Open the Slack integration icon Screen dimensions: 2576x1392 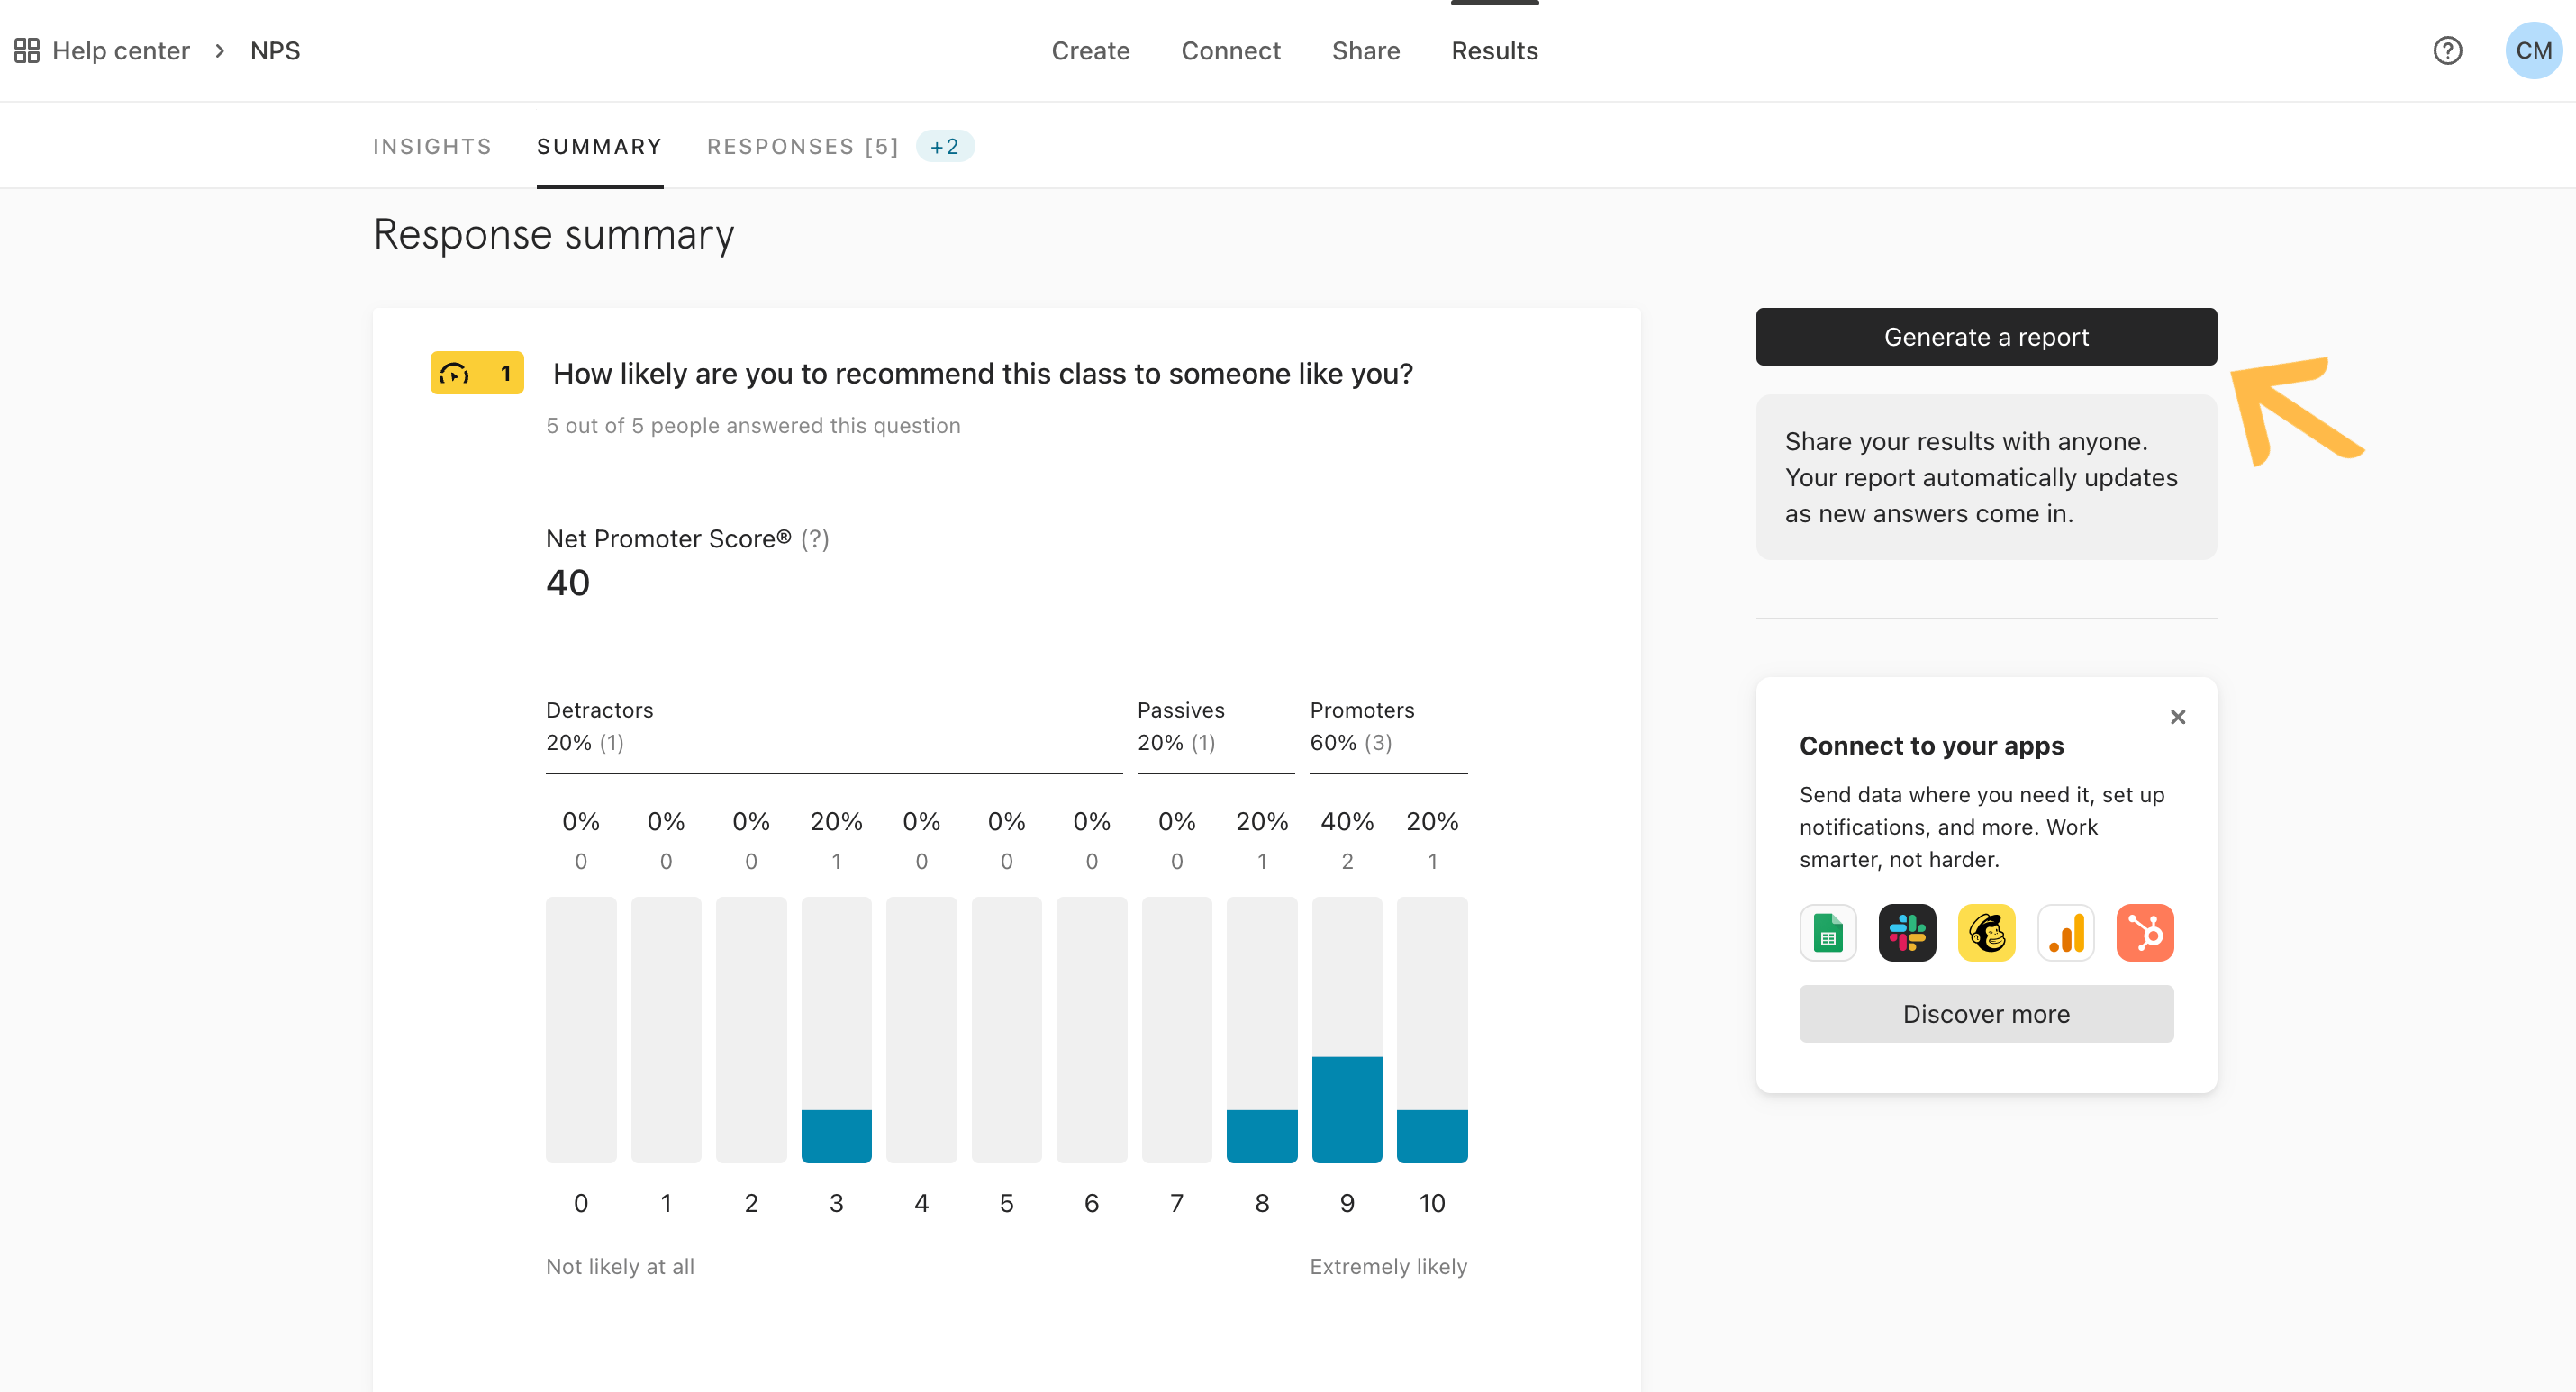[x=1907, y=933]
